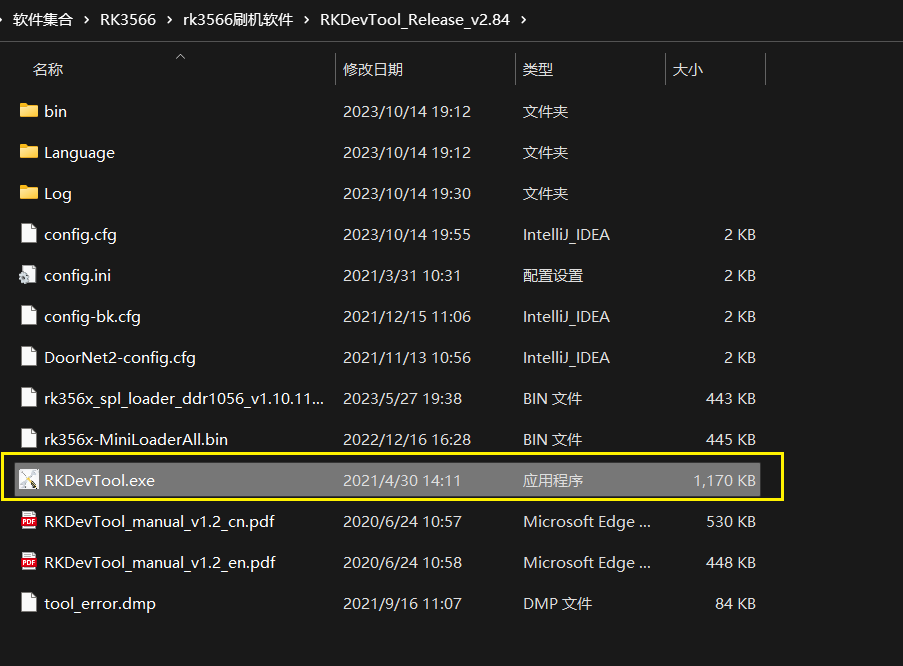
Task: Click date 2021/3/31 10:31 of config.ini
Action: click(402, 275)
